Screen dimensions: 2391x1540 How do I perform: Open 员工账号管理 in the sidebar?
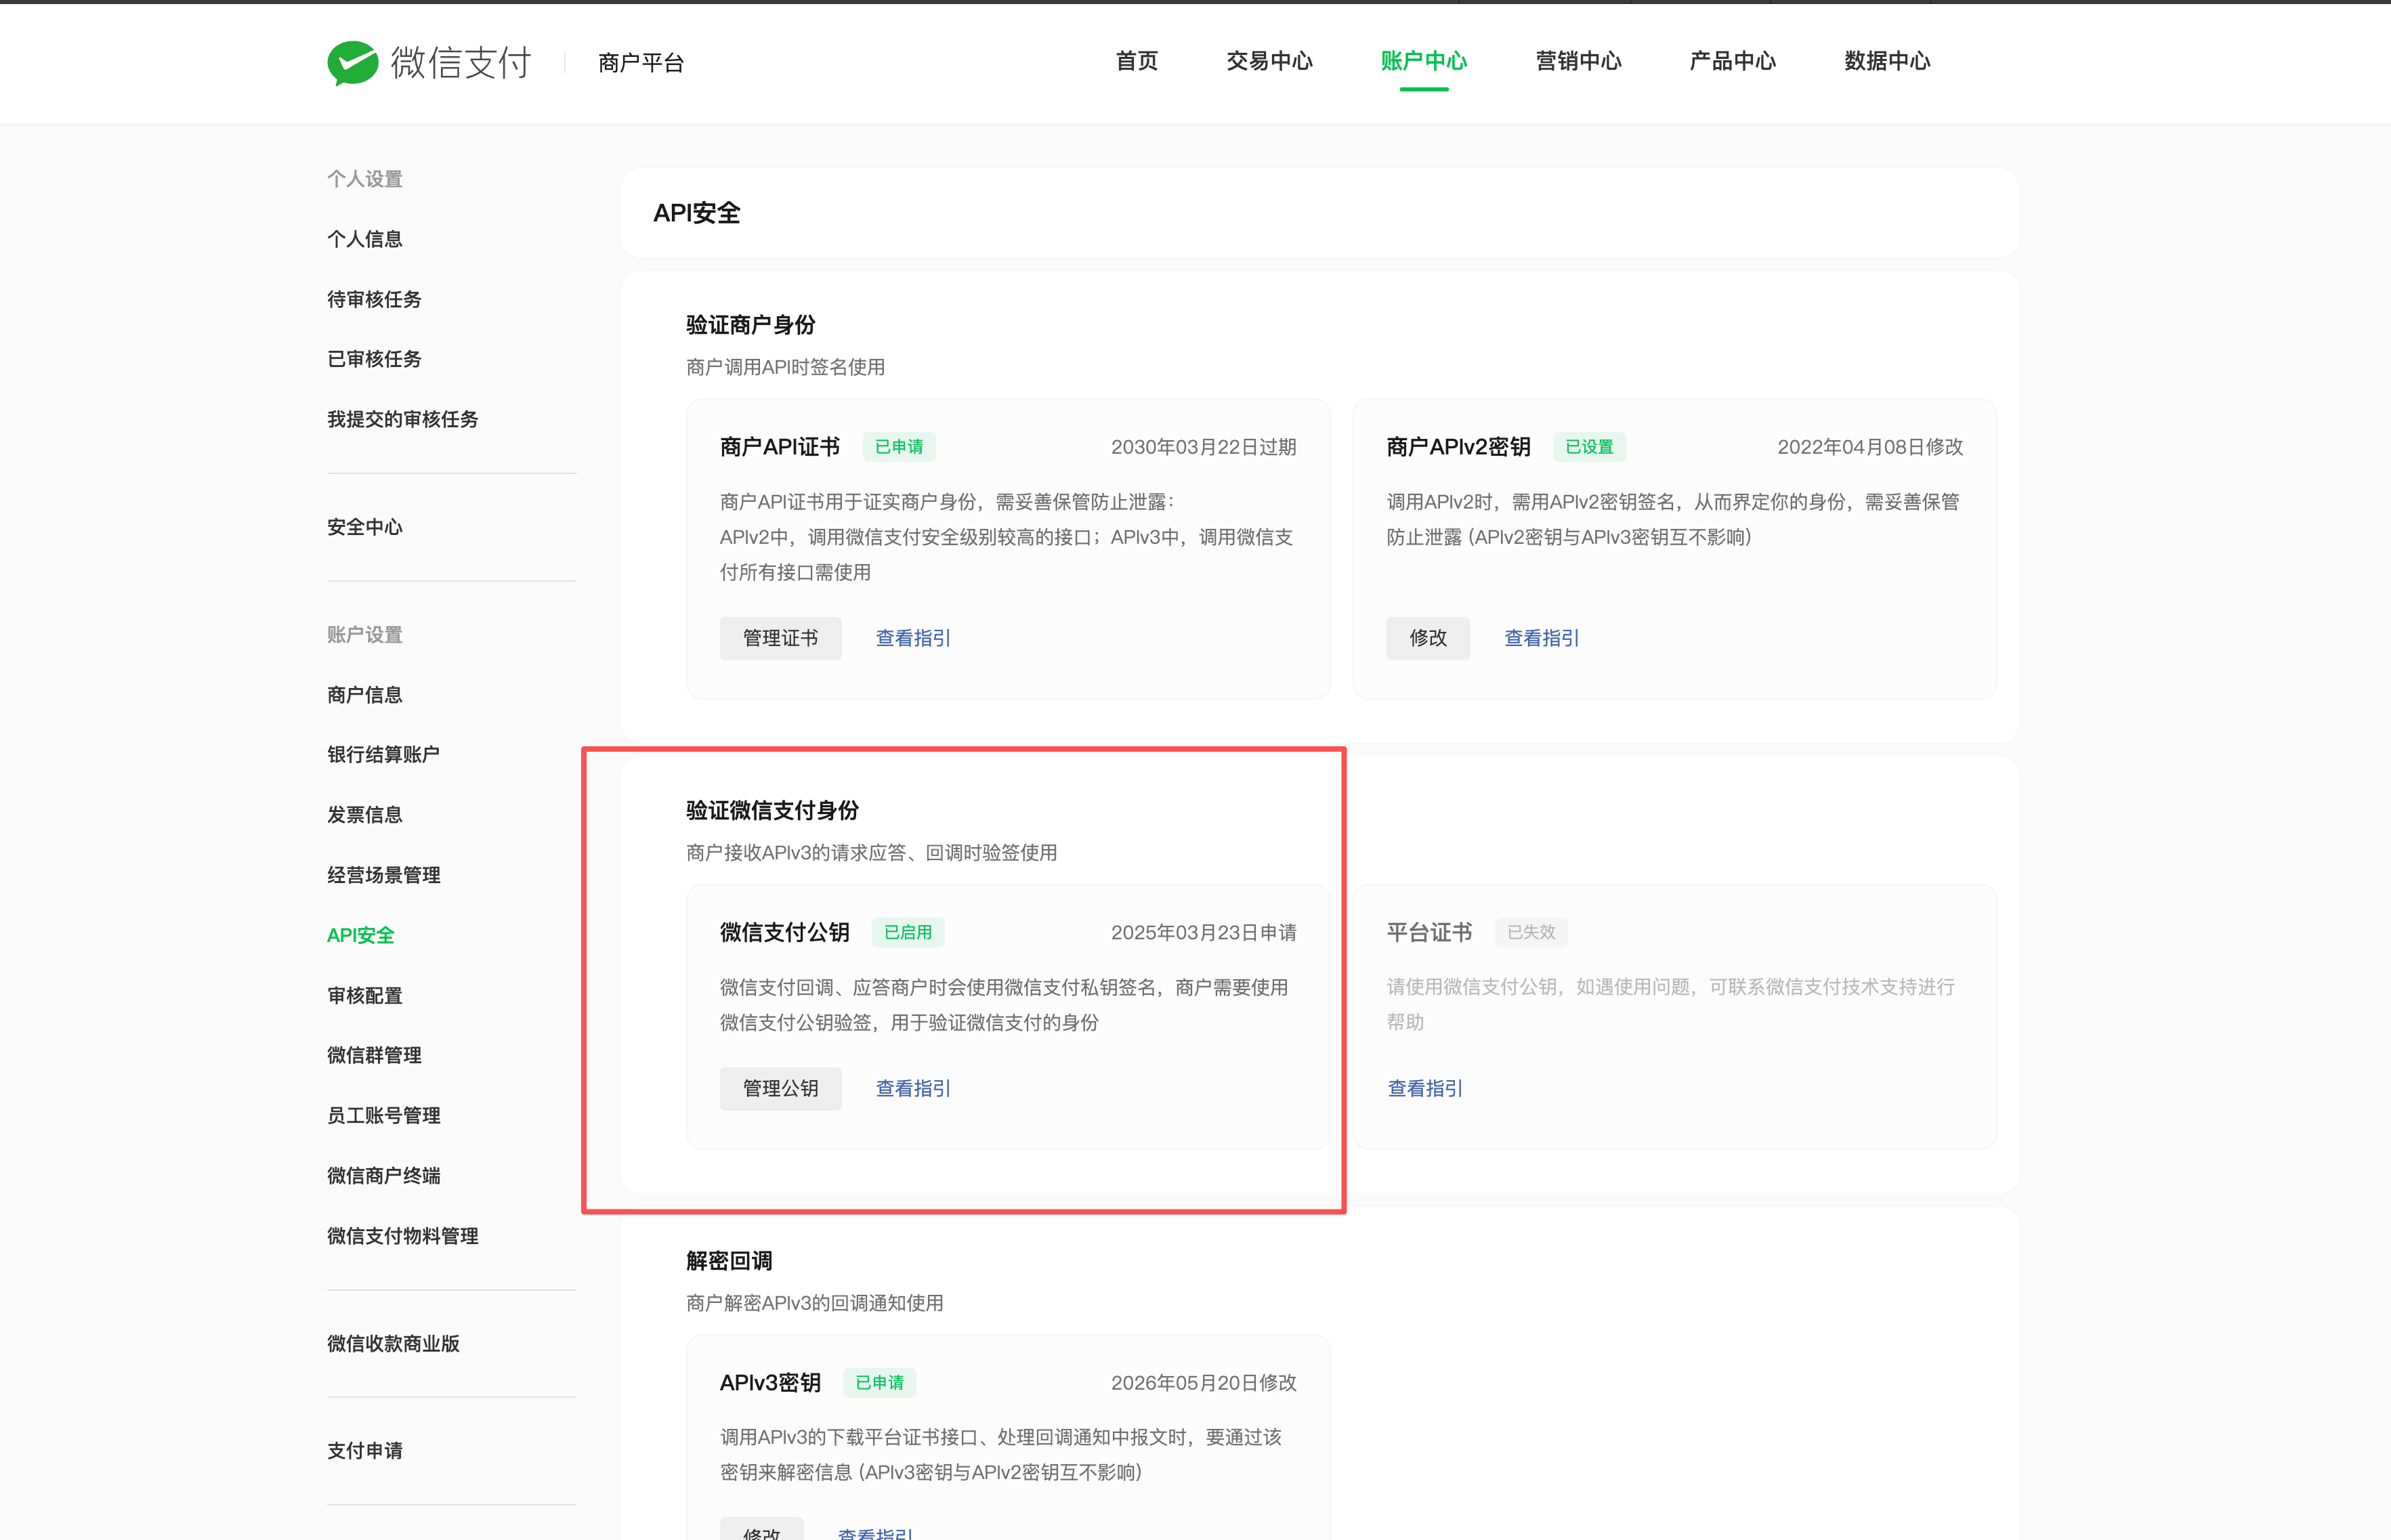point(384,1115)
